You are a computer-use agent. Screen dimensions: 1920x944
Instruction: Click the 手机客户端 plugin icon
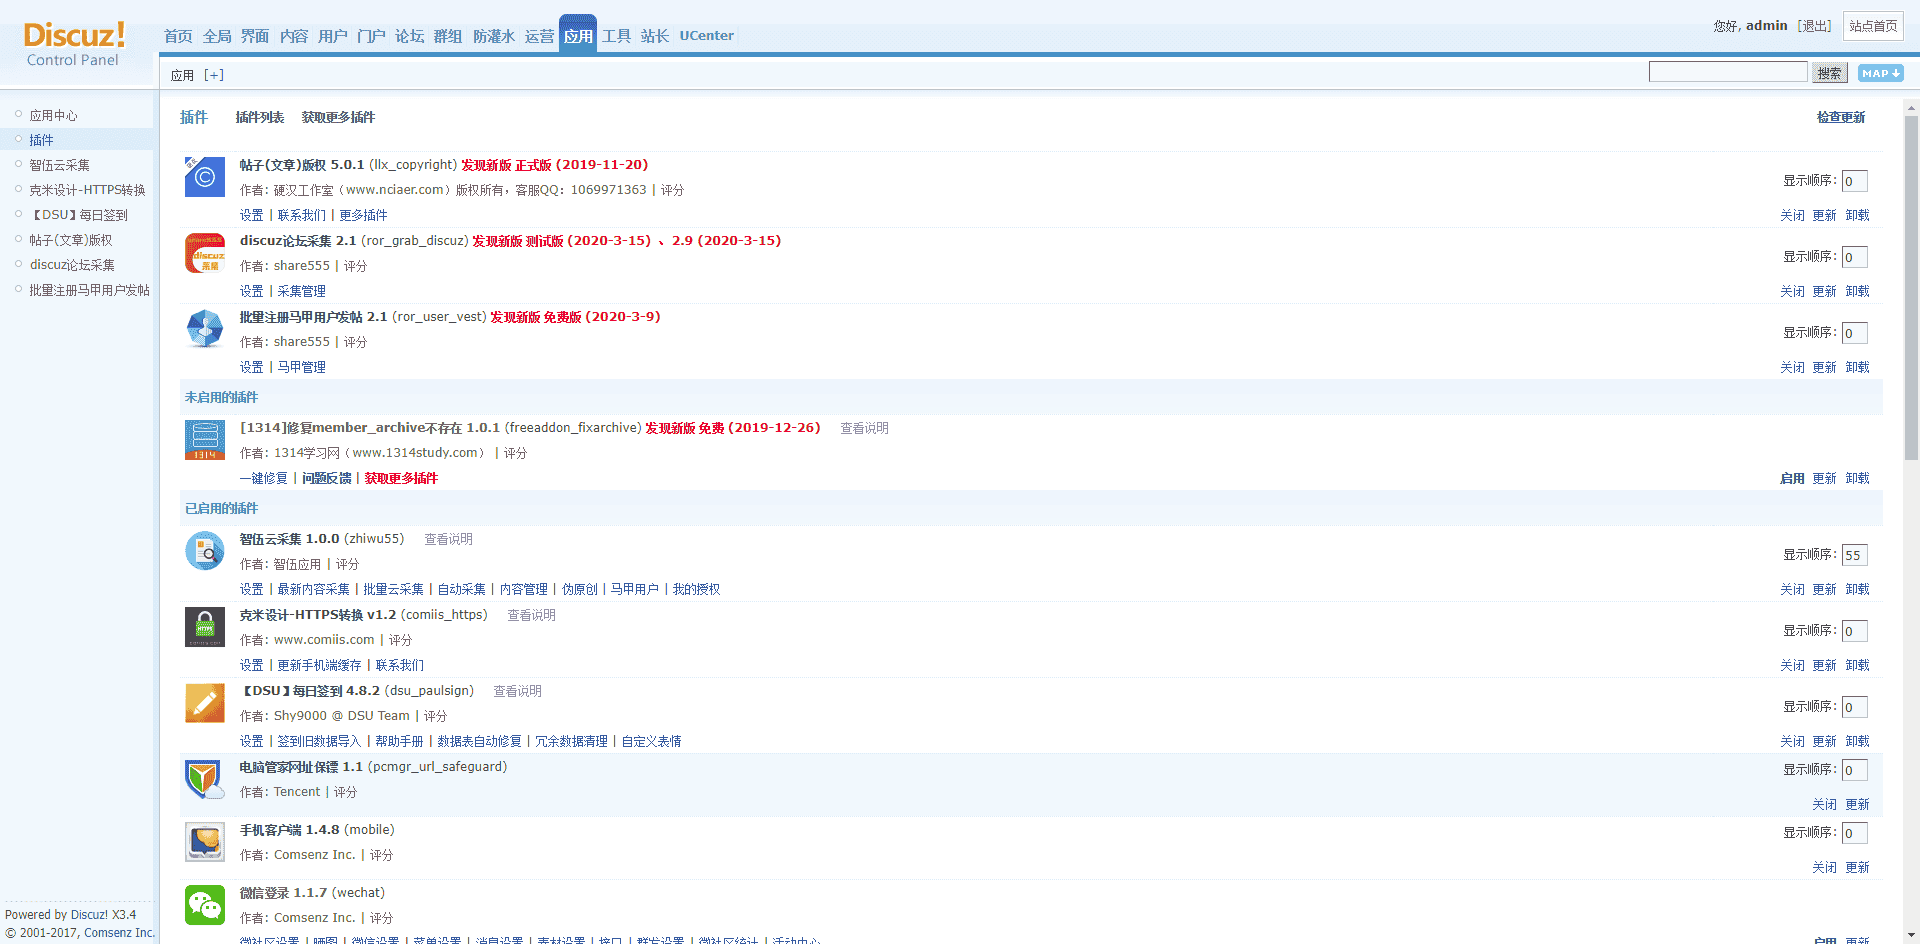click(x=205, y=842)
